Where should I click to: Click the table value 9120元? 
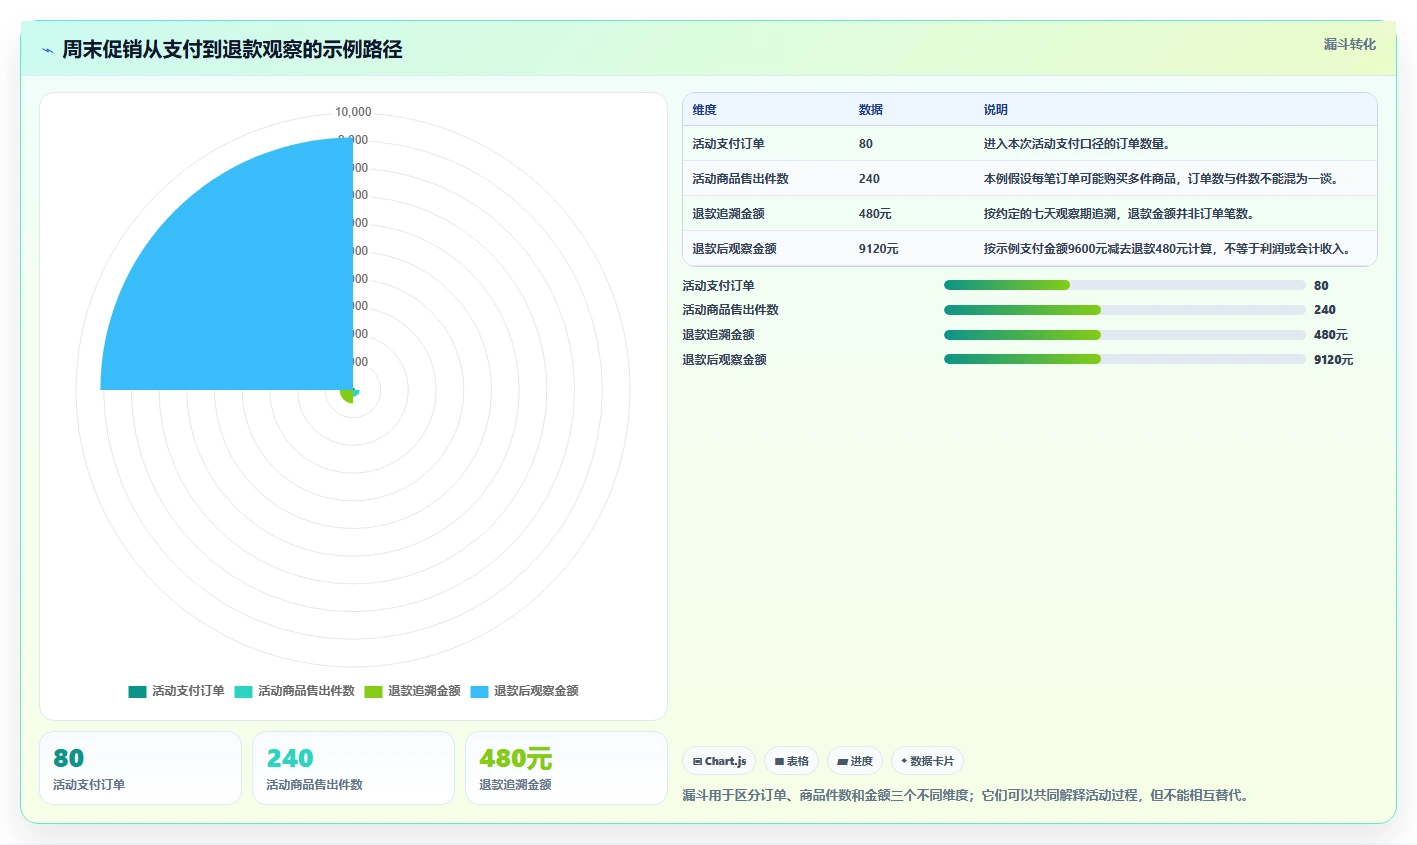coord(878,249)
